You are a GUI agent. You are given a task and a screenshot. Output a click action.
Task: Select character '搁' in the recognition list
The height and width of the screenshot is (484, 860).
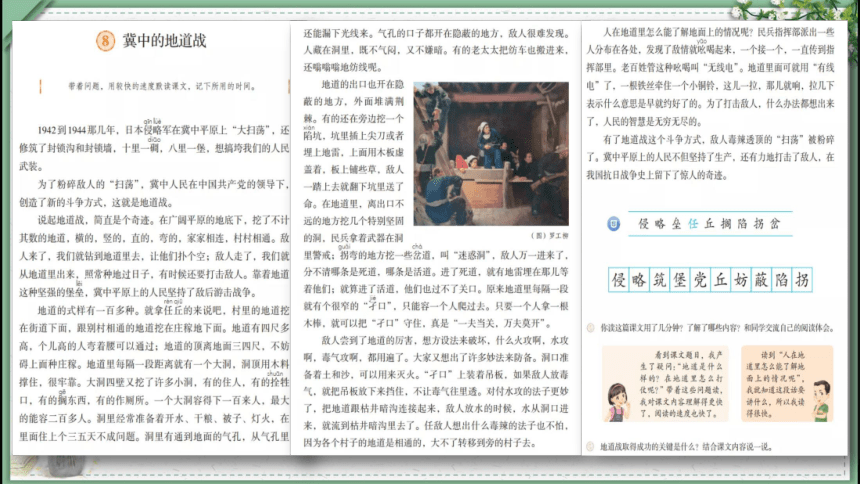[x=726, y=224]
